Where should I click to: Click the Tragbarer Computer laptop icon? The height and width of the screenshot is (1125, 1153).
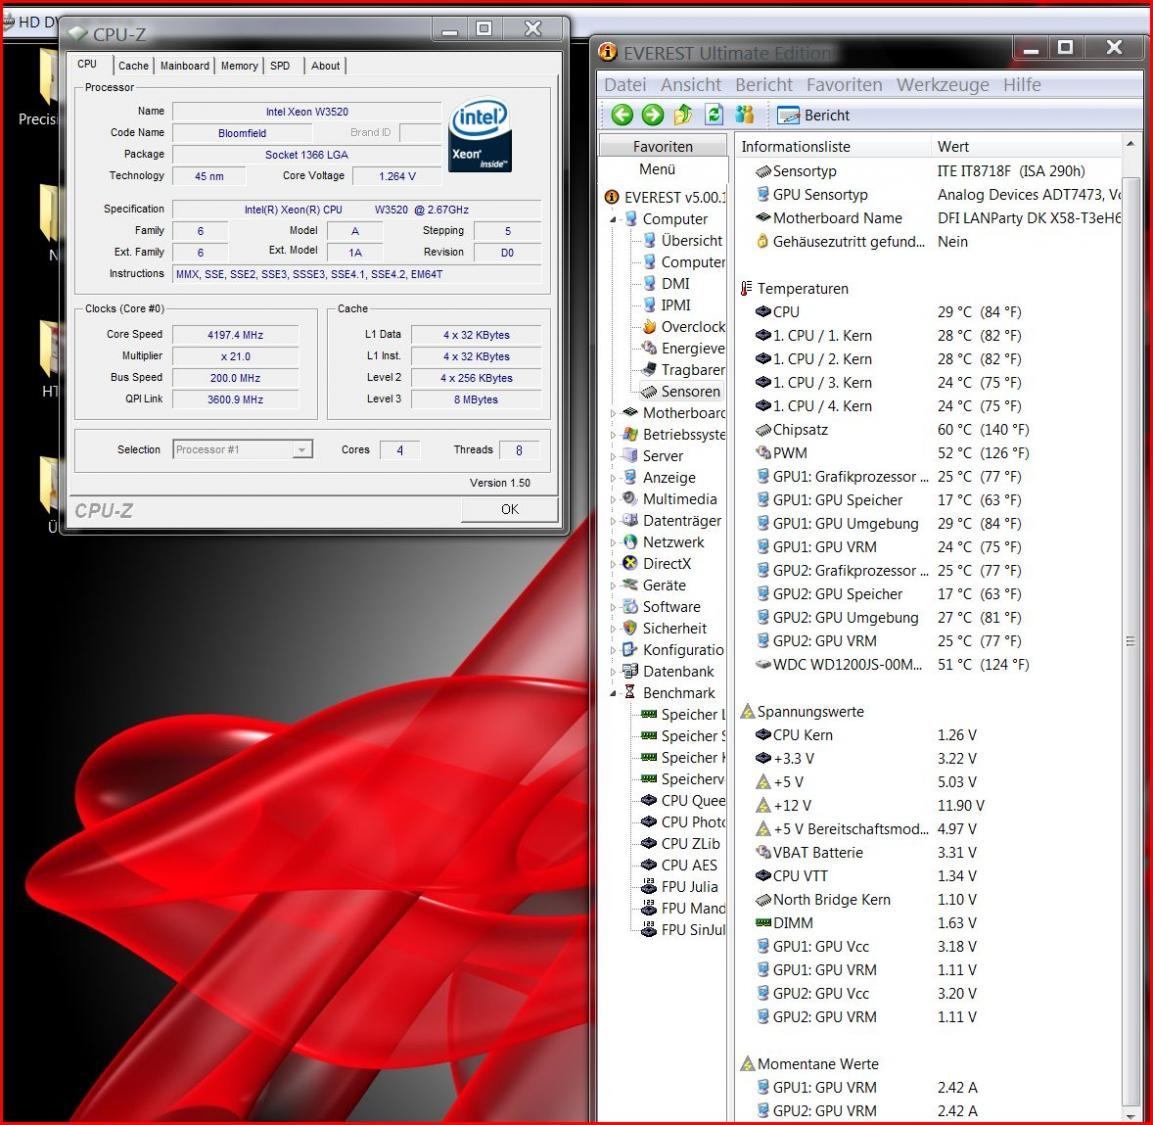tap(649, 369)
